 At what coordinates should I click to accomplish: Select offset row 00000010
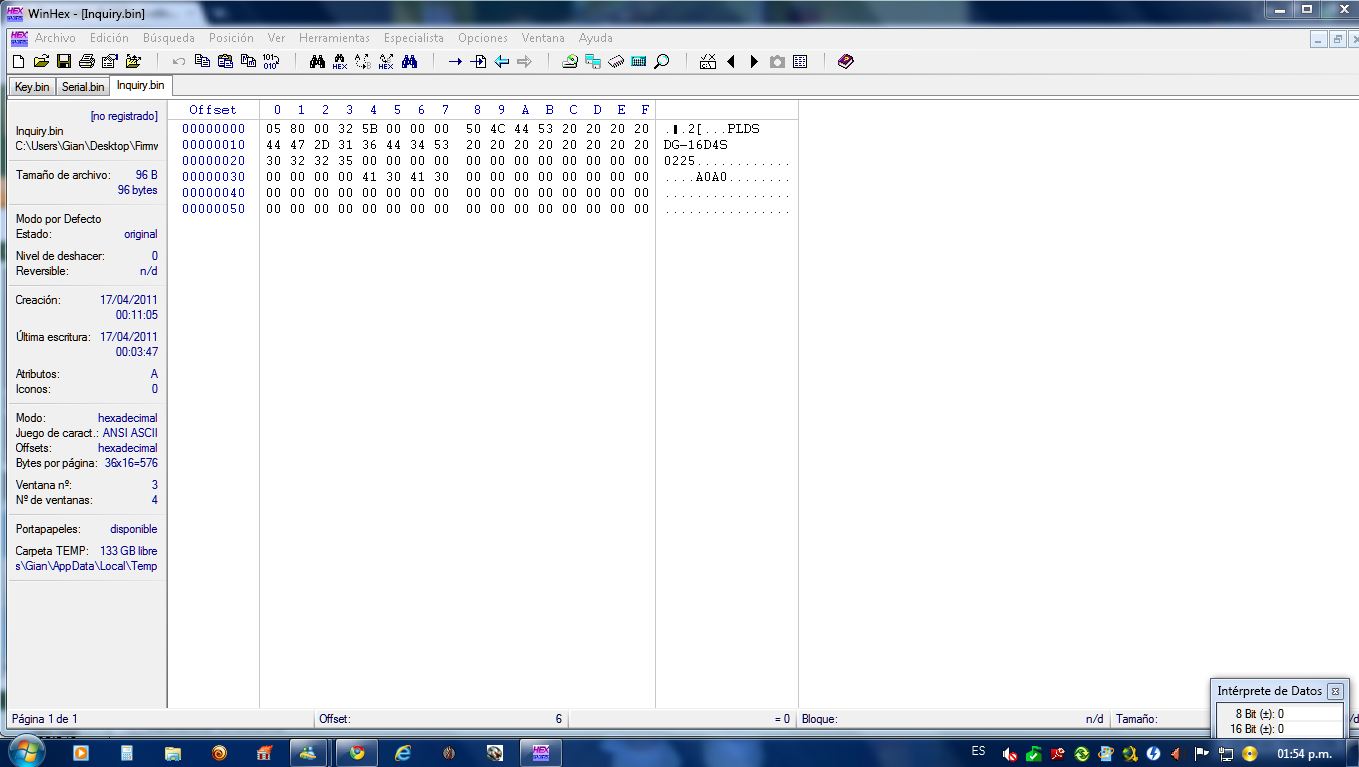coord(213,145)
